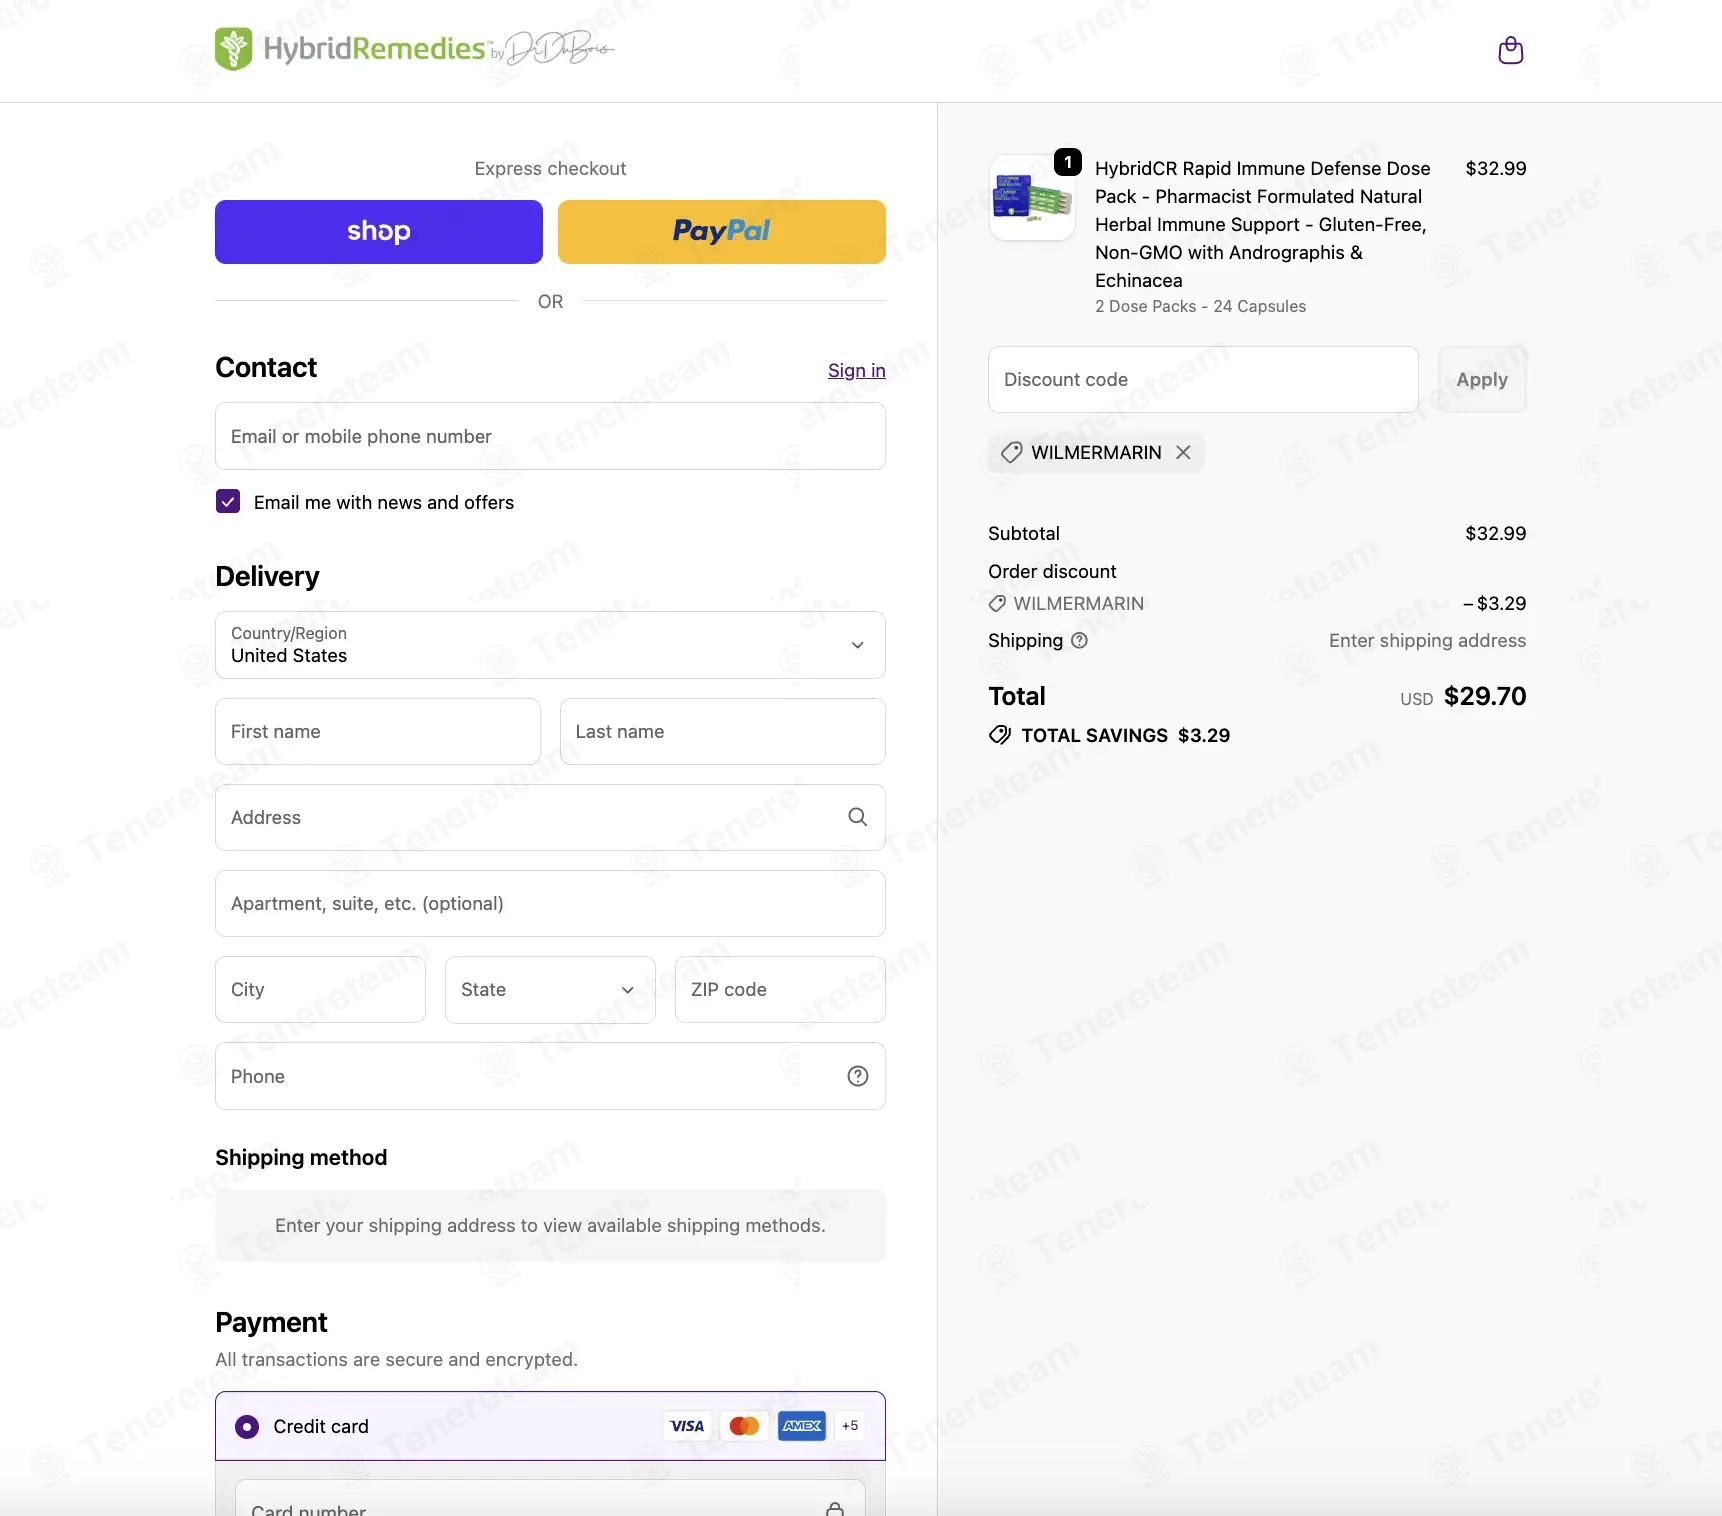Image resolution: width=1722 pixels, height=1516 pixels.
Task: Click 'All transactions are secure and encrypted' text
Action: click(x=396, y=1360)
